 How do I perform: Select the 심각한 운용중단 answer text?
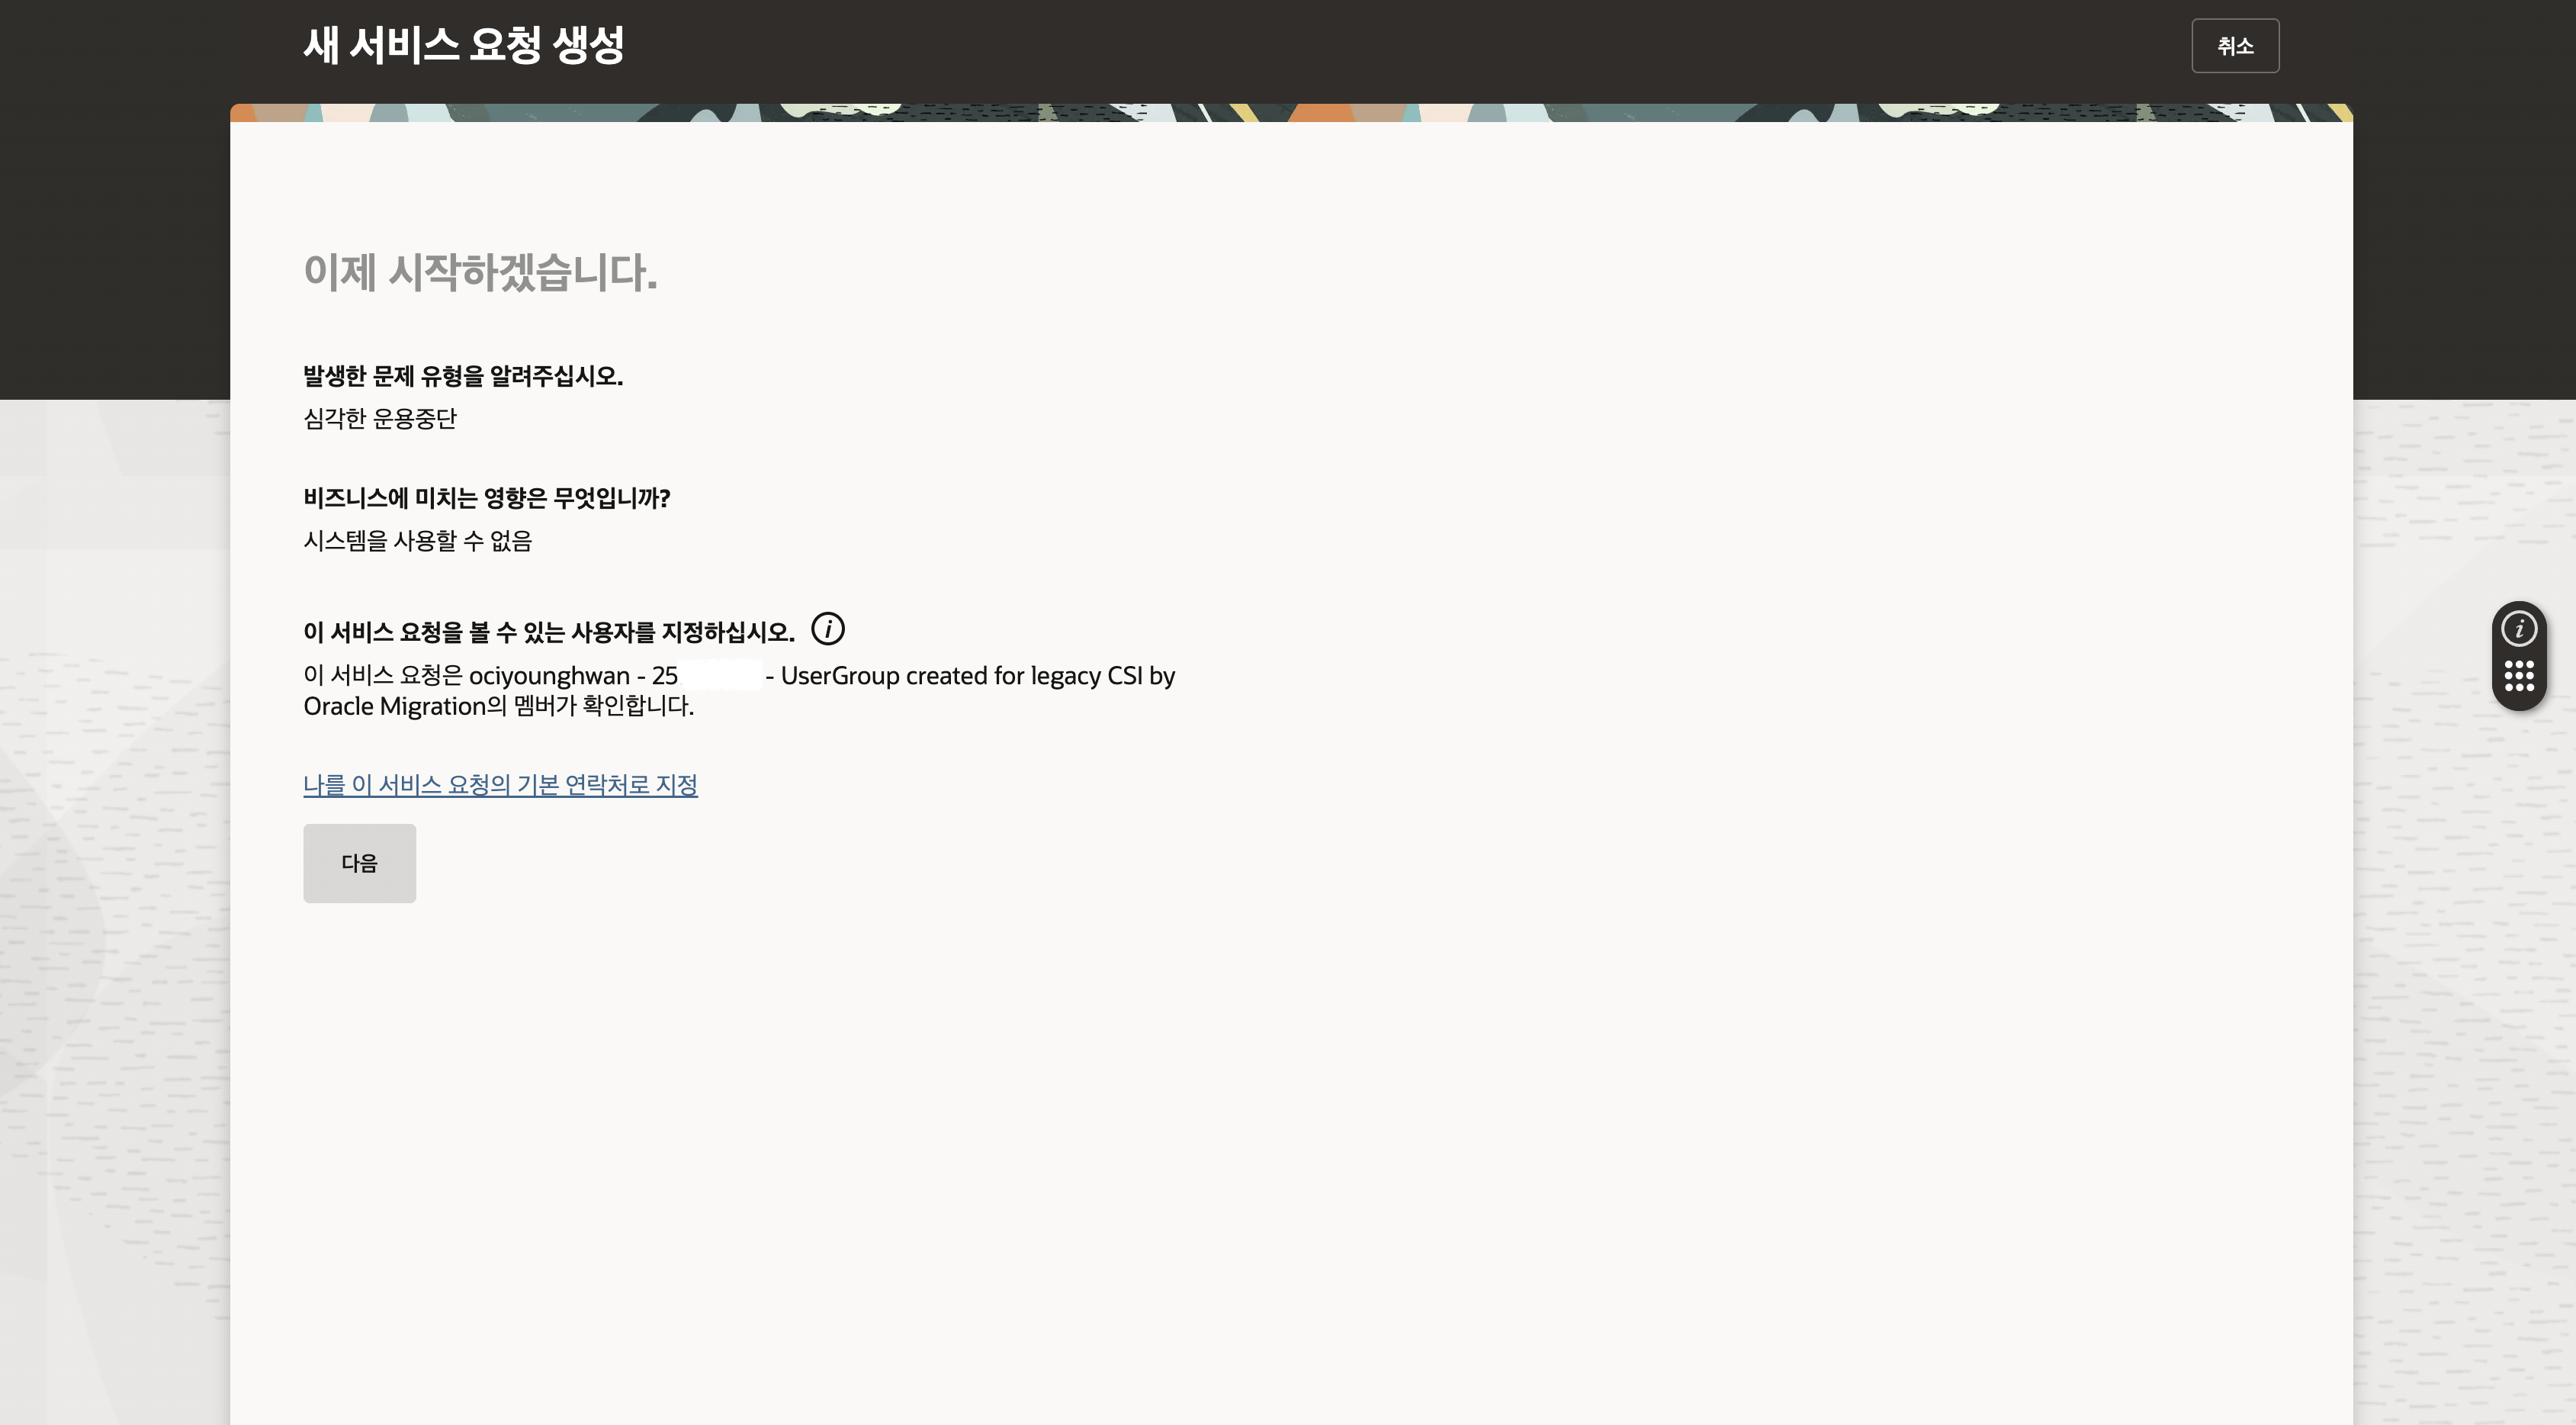[x=380, y=418]
